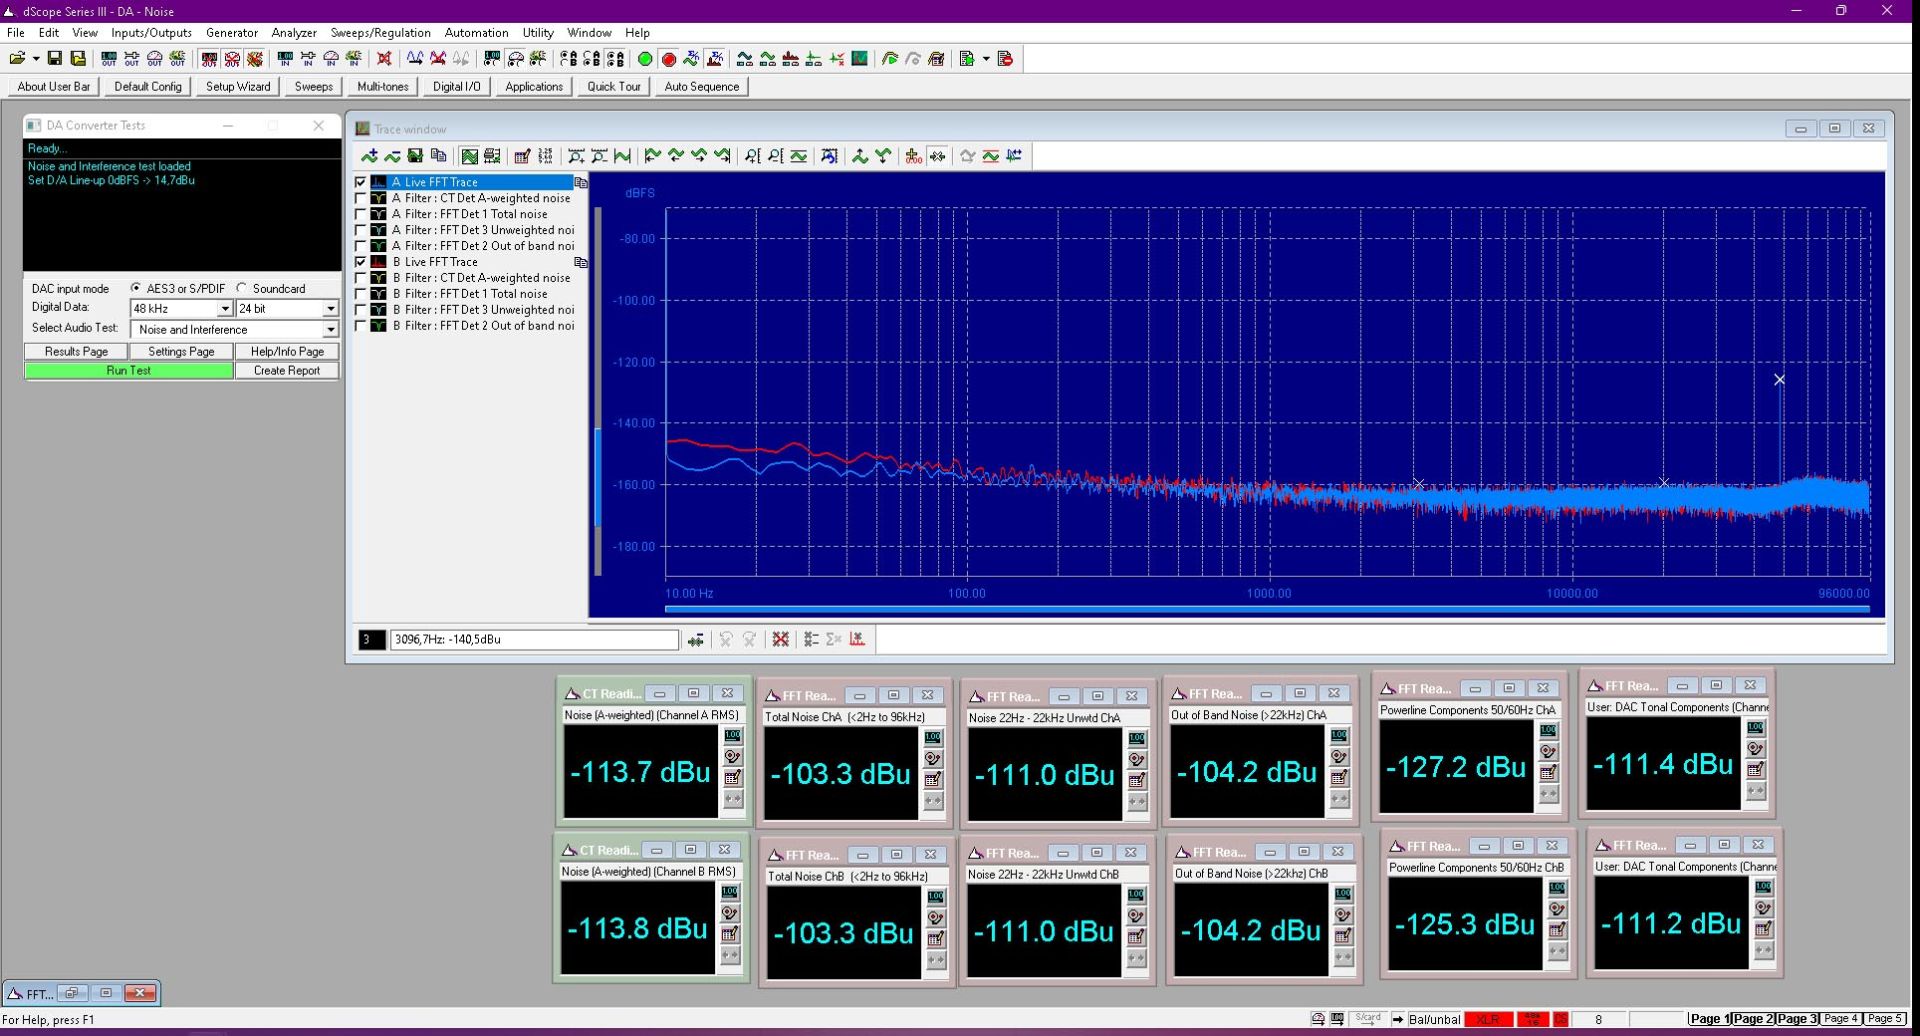Click the first OUT meter icon in toolbar
Screen dimensions: 1920x1036
pyautogui.click(x=109, y=59)
